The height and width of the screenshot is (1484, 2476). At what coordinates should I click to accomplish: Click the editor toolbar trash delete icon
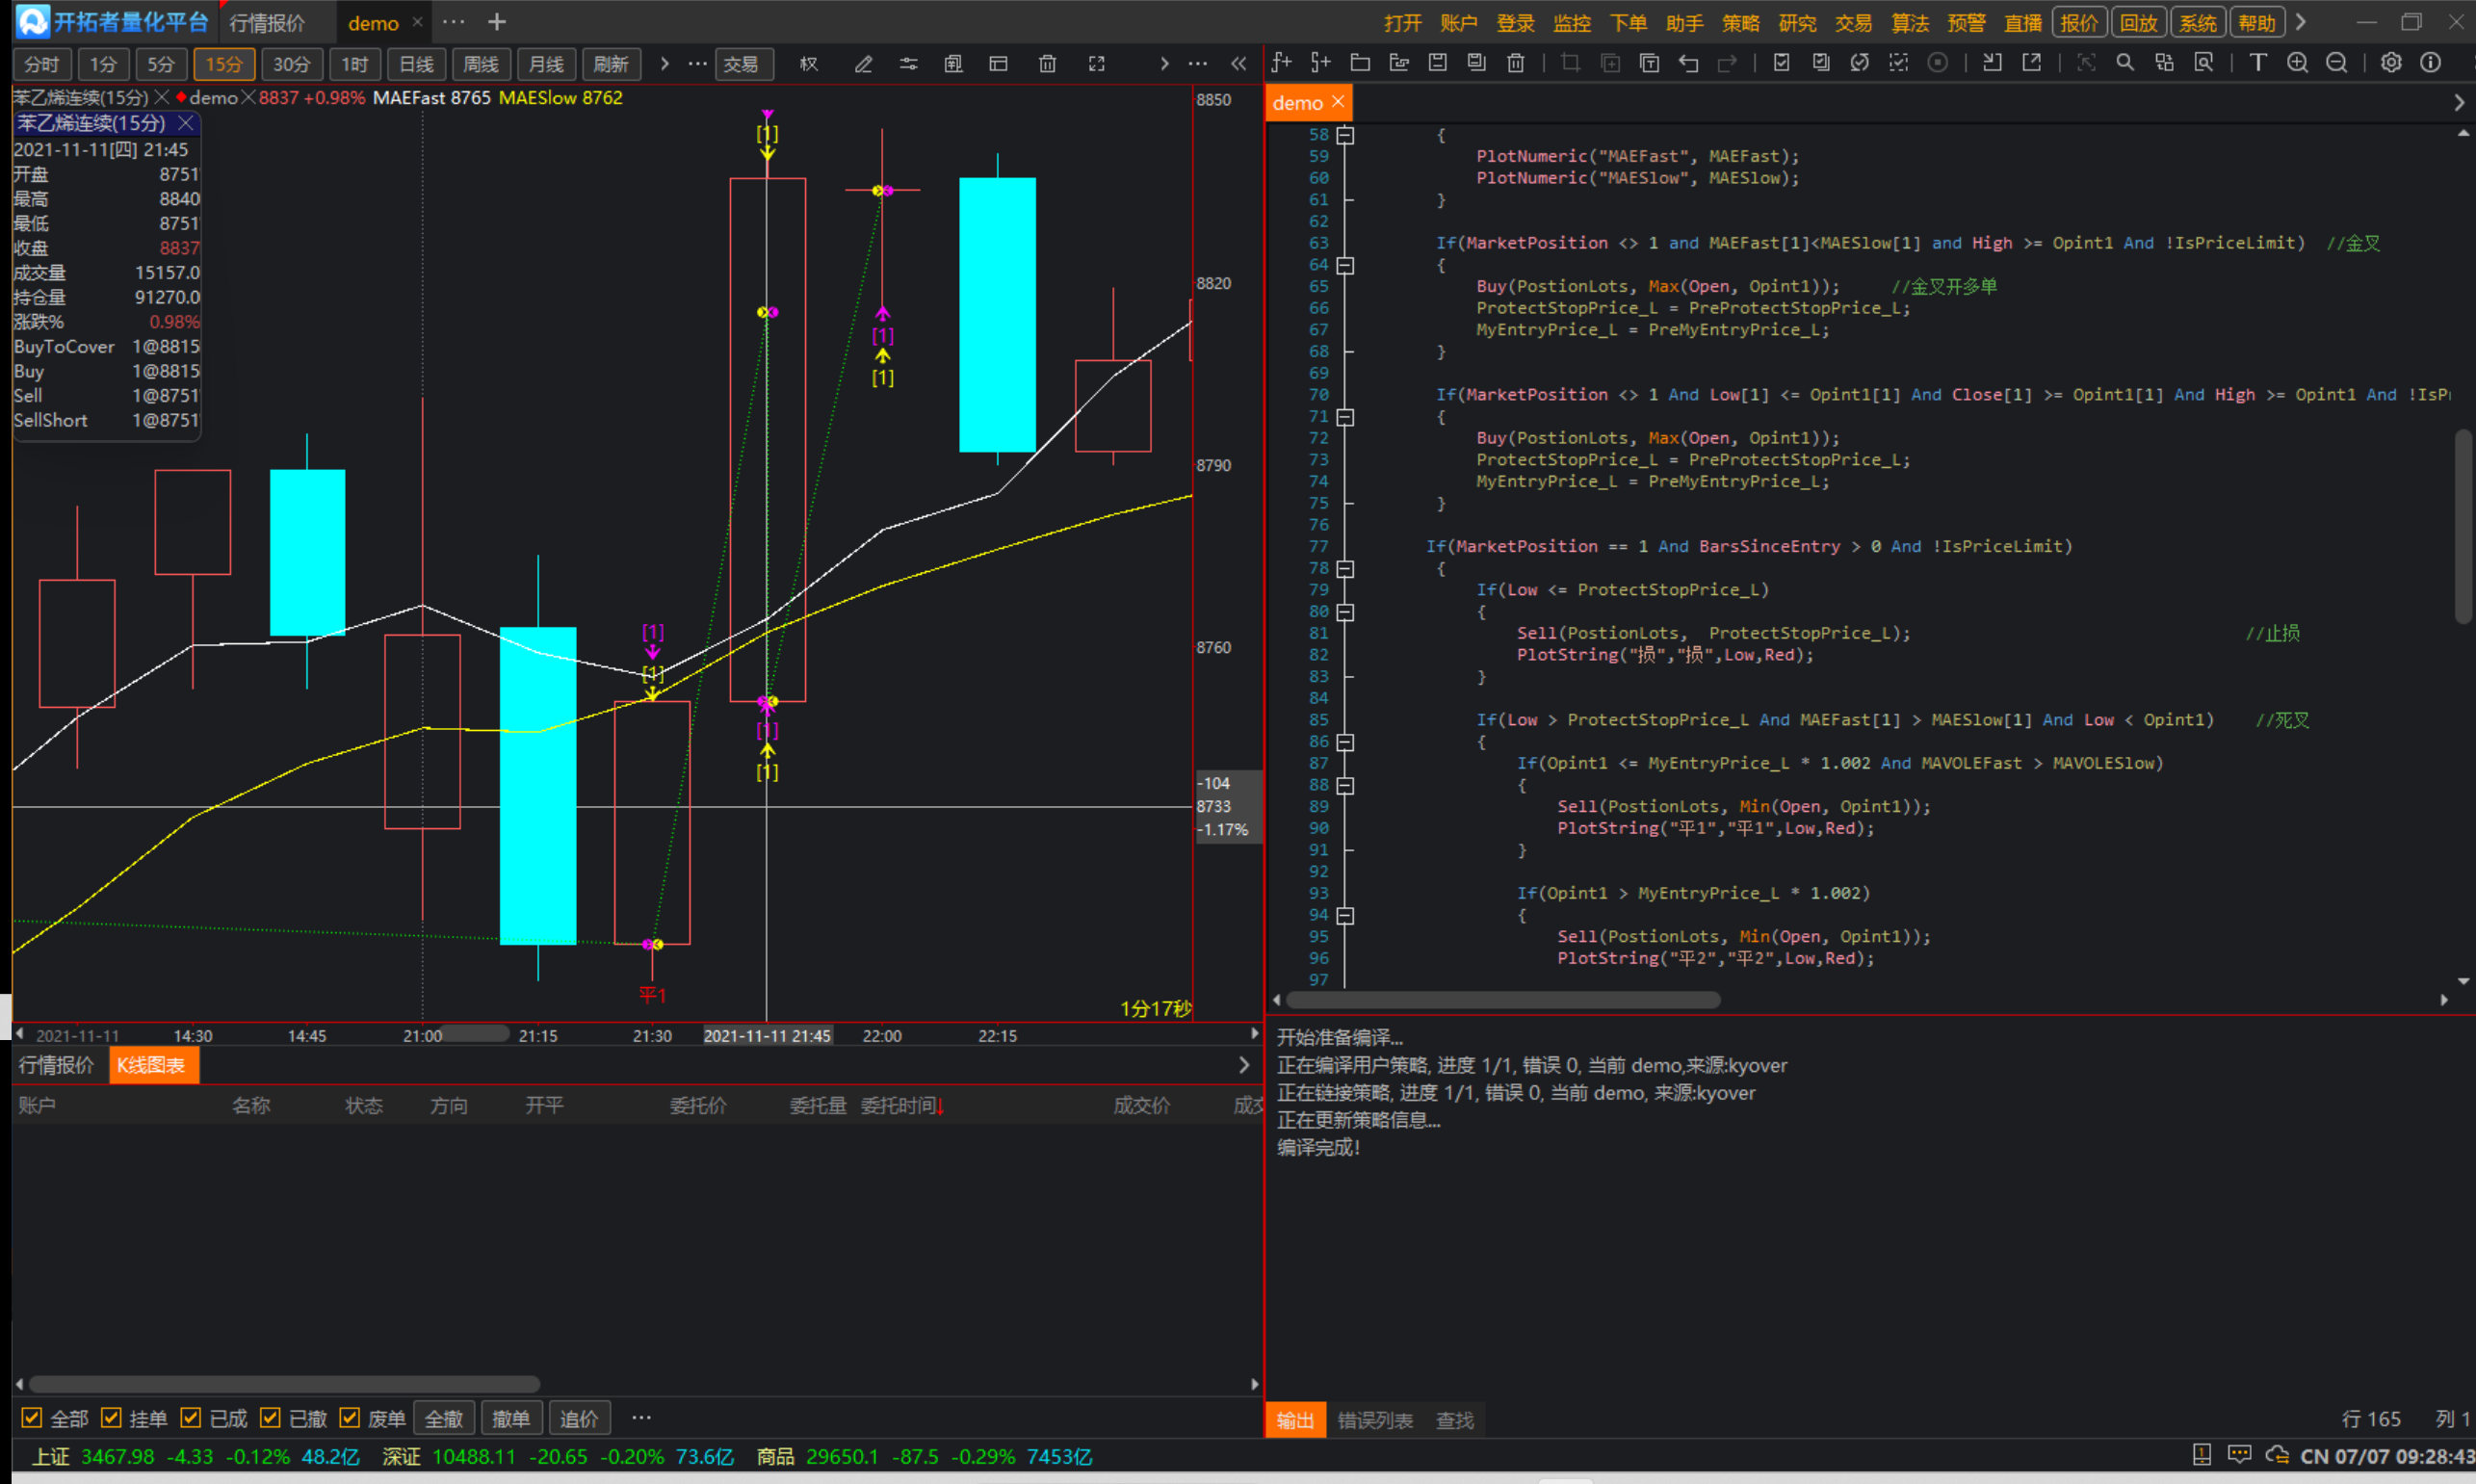pyautogui.click(x=1516, y=63)
